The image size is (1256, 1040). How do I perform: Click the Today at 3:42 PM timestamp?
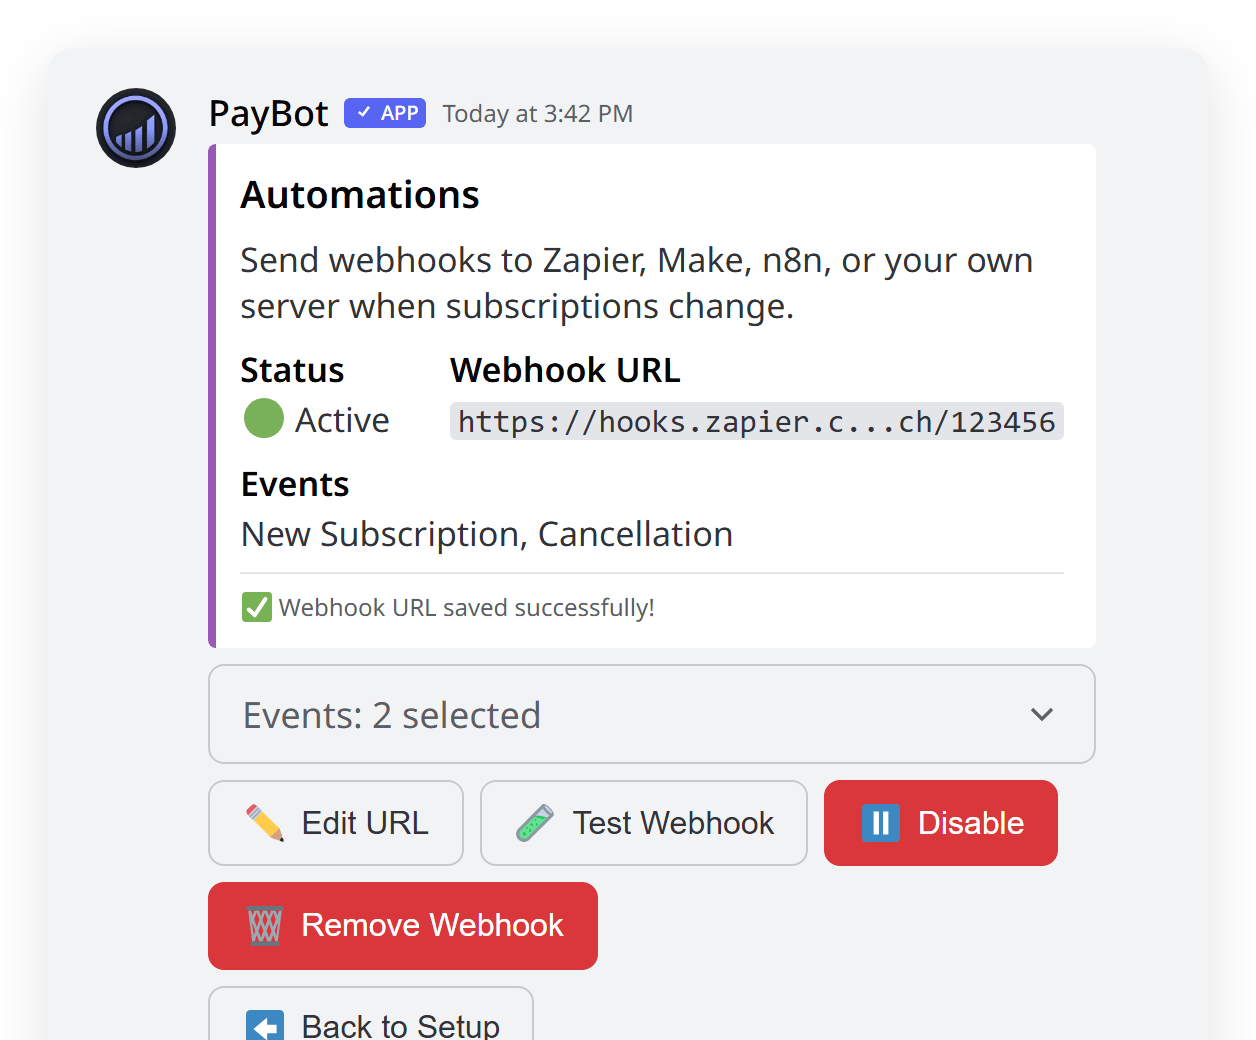coord(537,113)
